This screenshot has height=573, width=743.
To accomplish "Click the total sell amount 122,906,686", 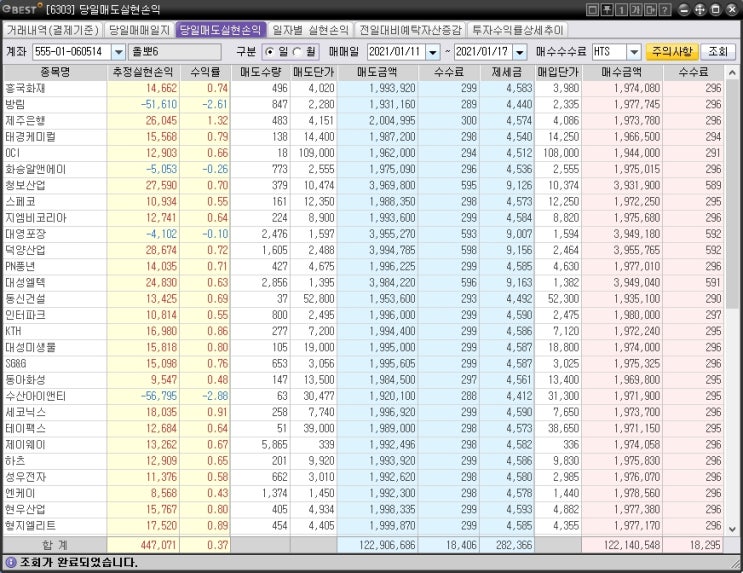I will 387,546.
